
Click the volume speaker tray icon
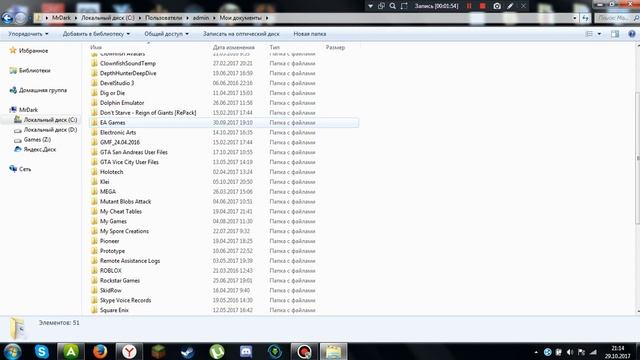(570, 352)
